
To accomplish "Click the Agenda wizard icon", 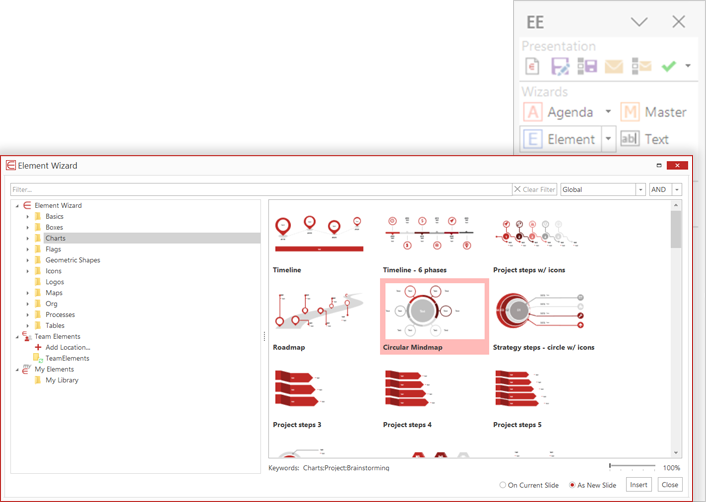I will pyautogui.click(x=533, y=112).
